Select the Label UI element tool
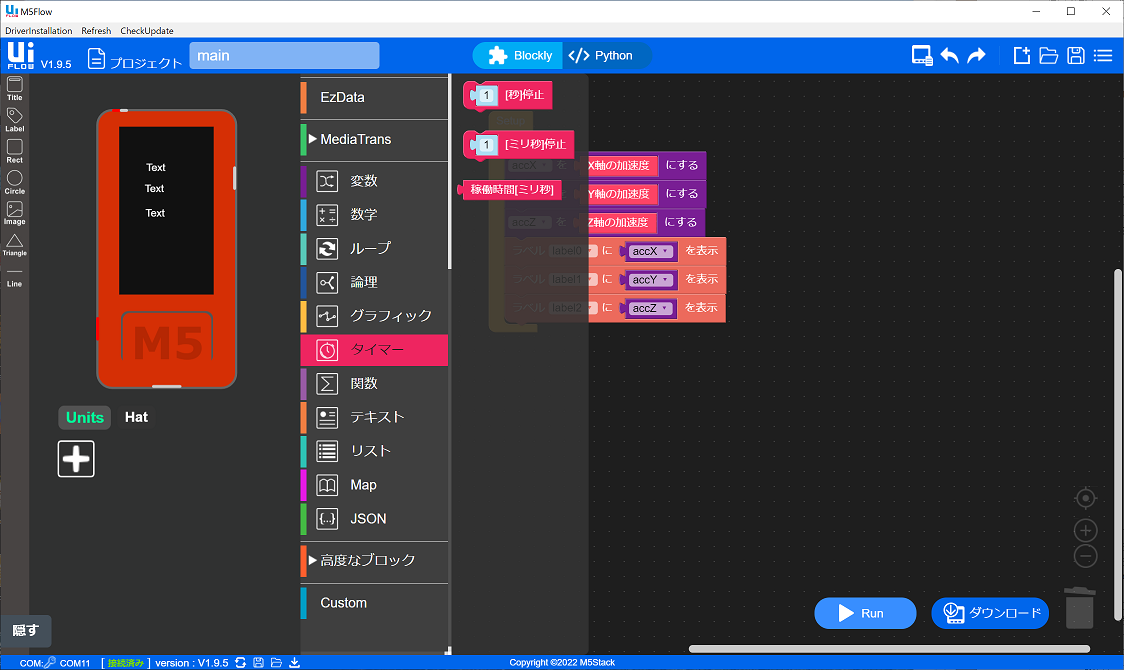This screenshot has width=1124, height=670. click(14, 120)
